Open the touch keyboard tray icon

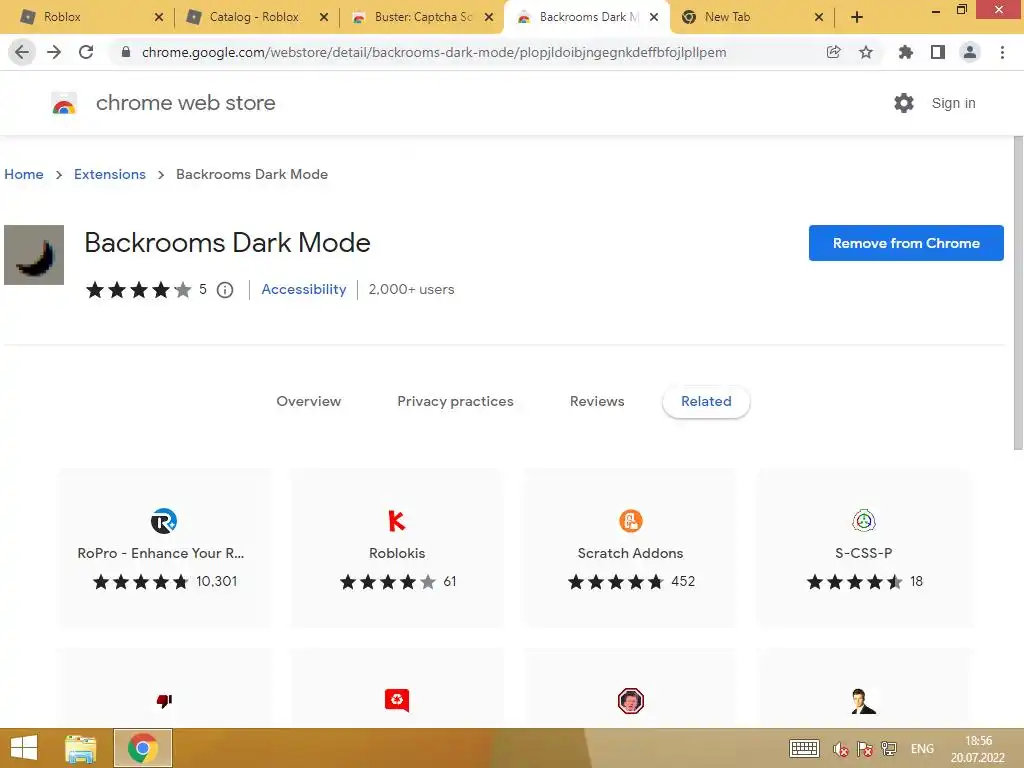[805, 749]
